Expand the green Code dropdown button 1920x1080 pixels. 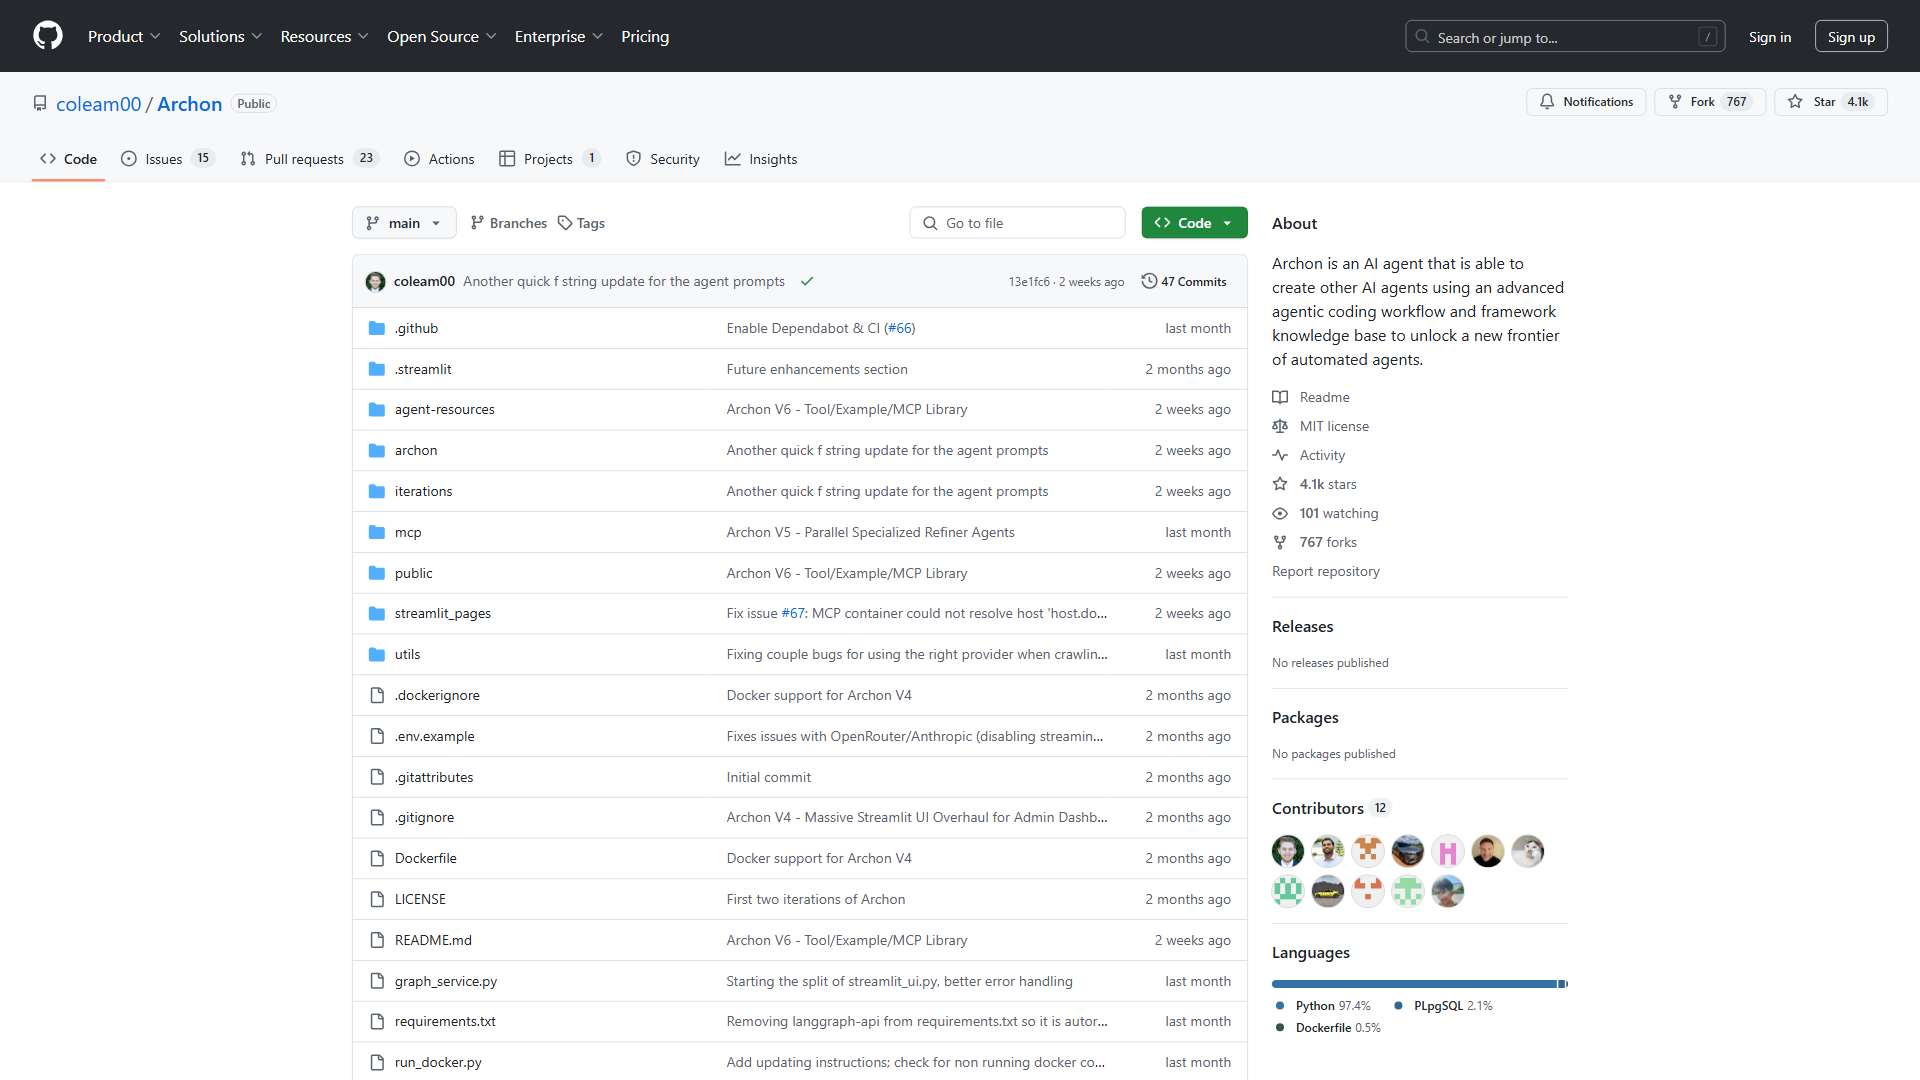1194,223
